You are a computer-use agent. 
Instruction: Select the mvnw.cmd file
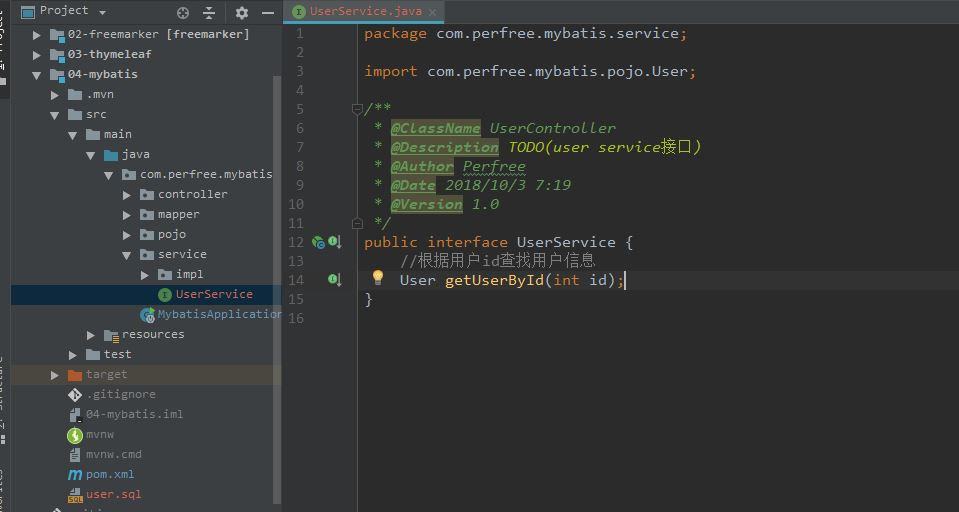click(113, 454)
